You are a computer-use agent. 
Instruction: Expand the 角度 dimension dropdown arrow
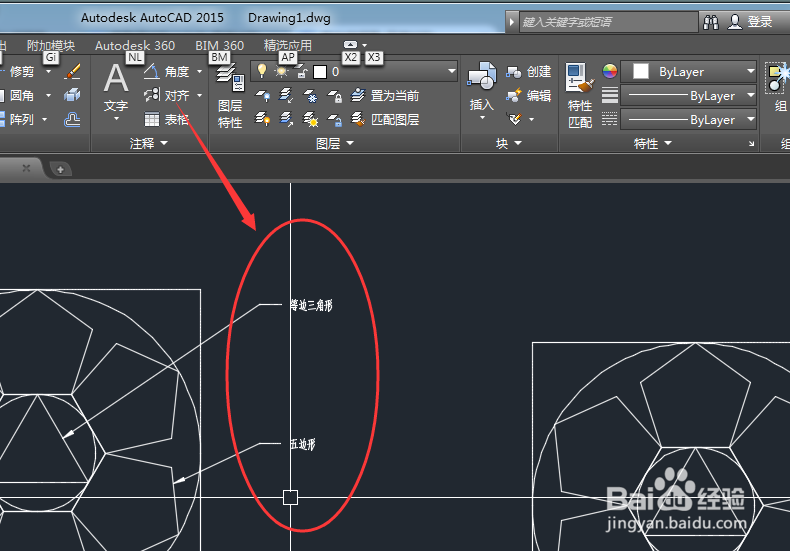click(200, 72)
